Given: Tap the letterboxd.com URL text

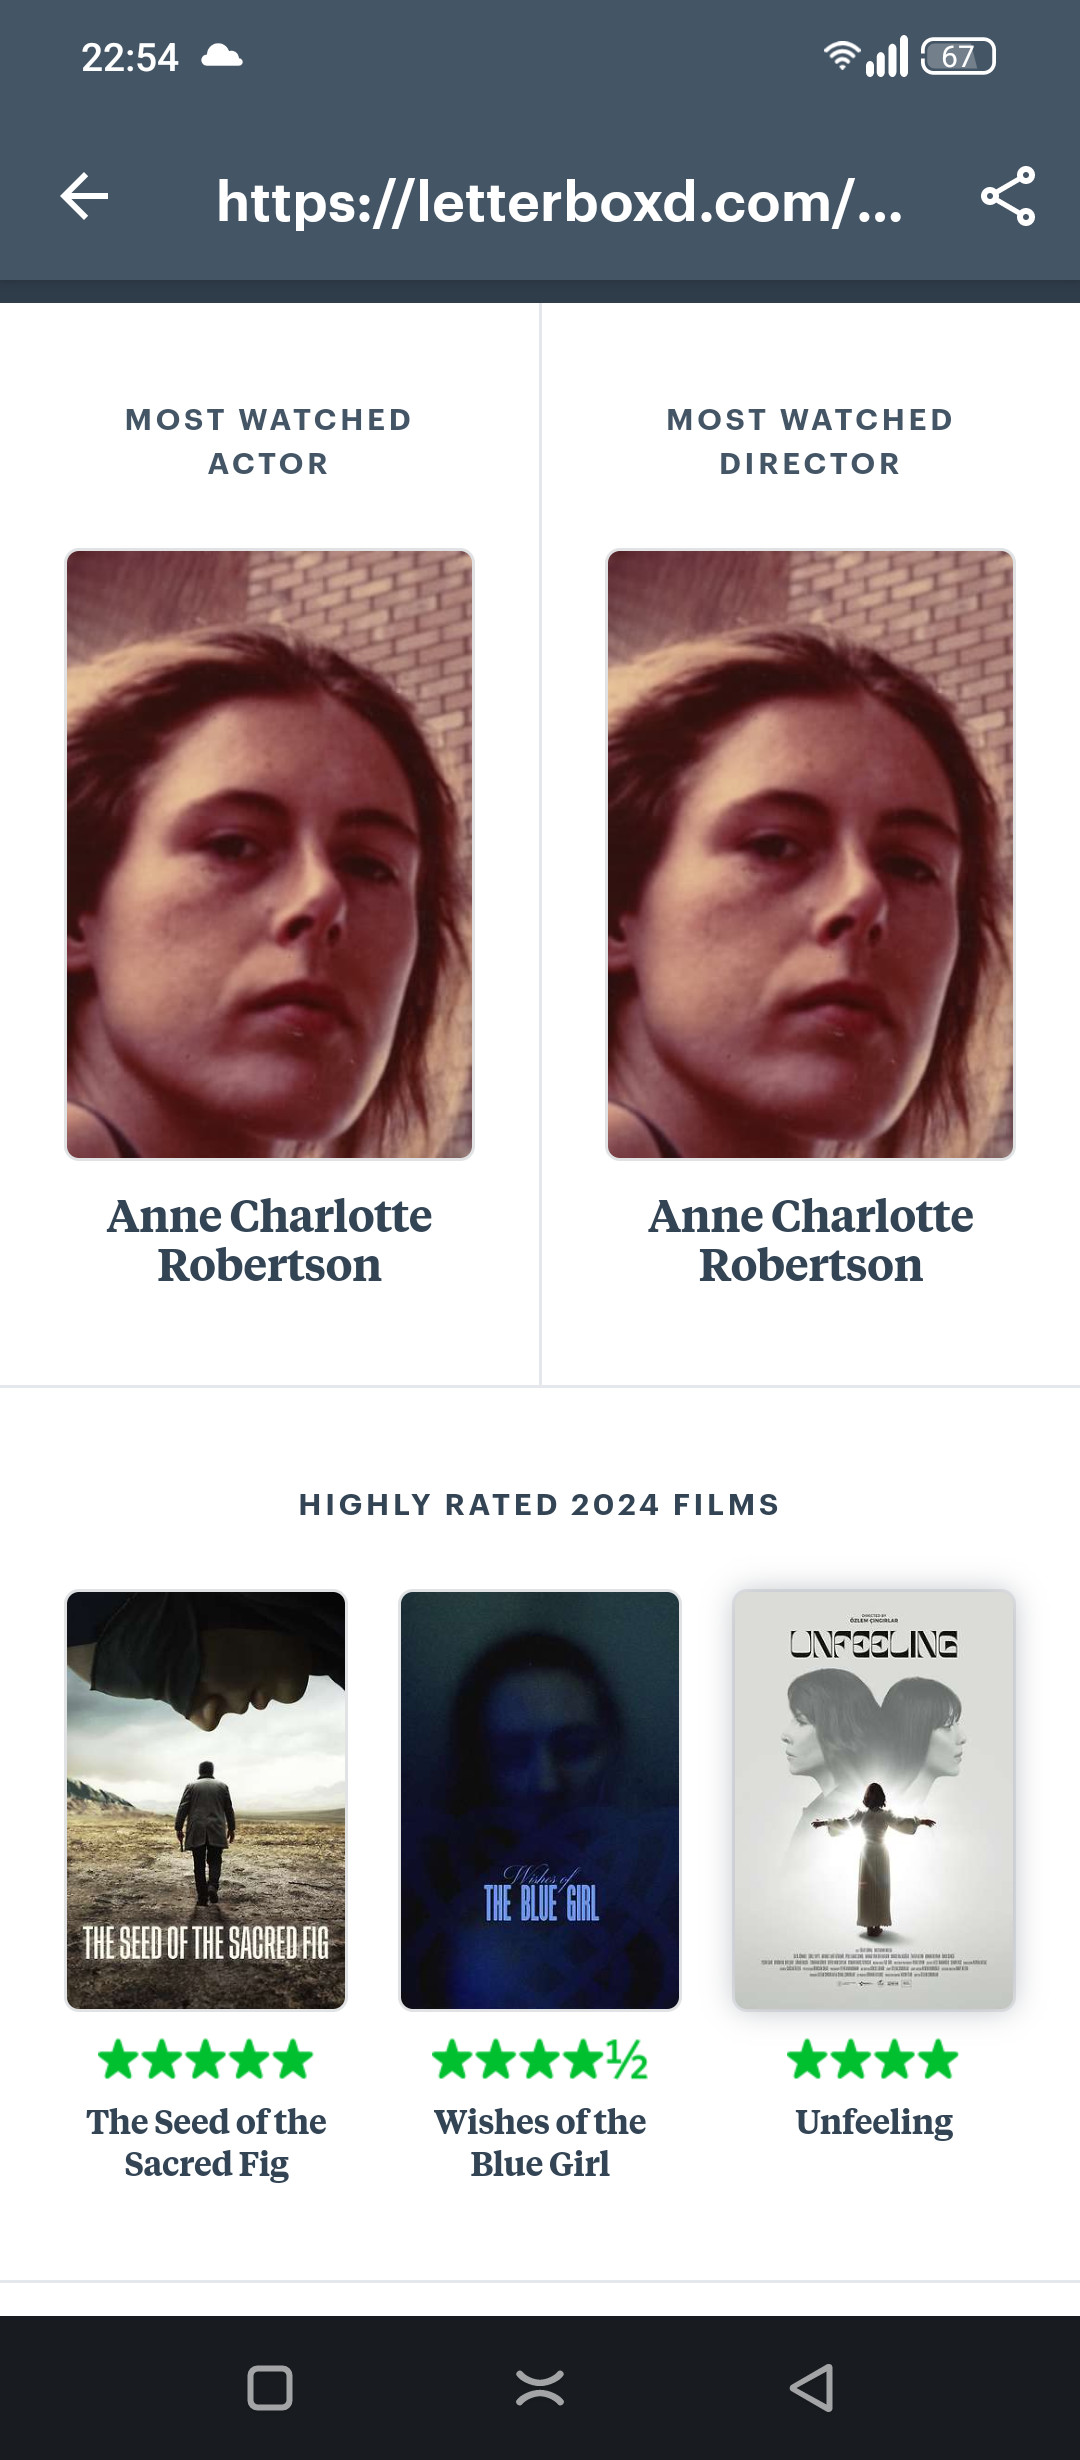Looking at the screenshot, I should tap(560, 202).
